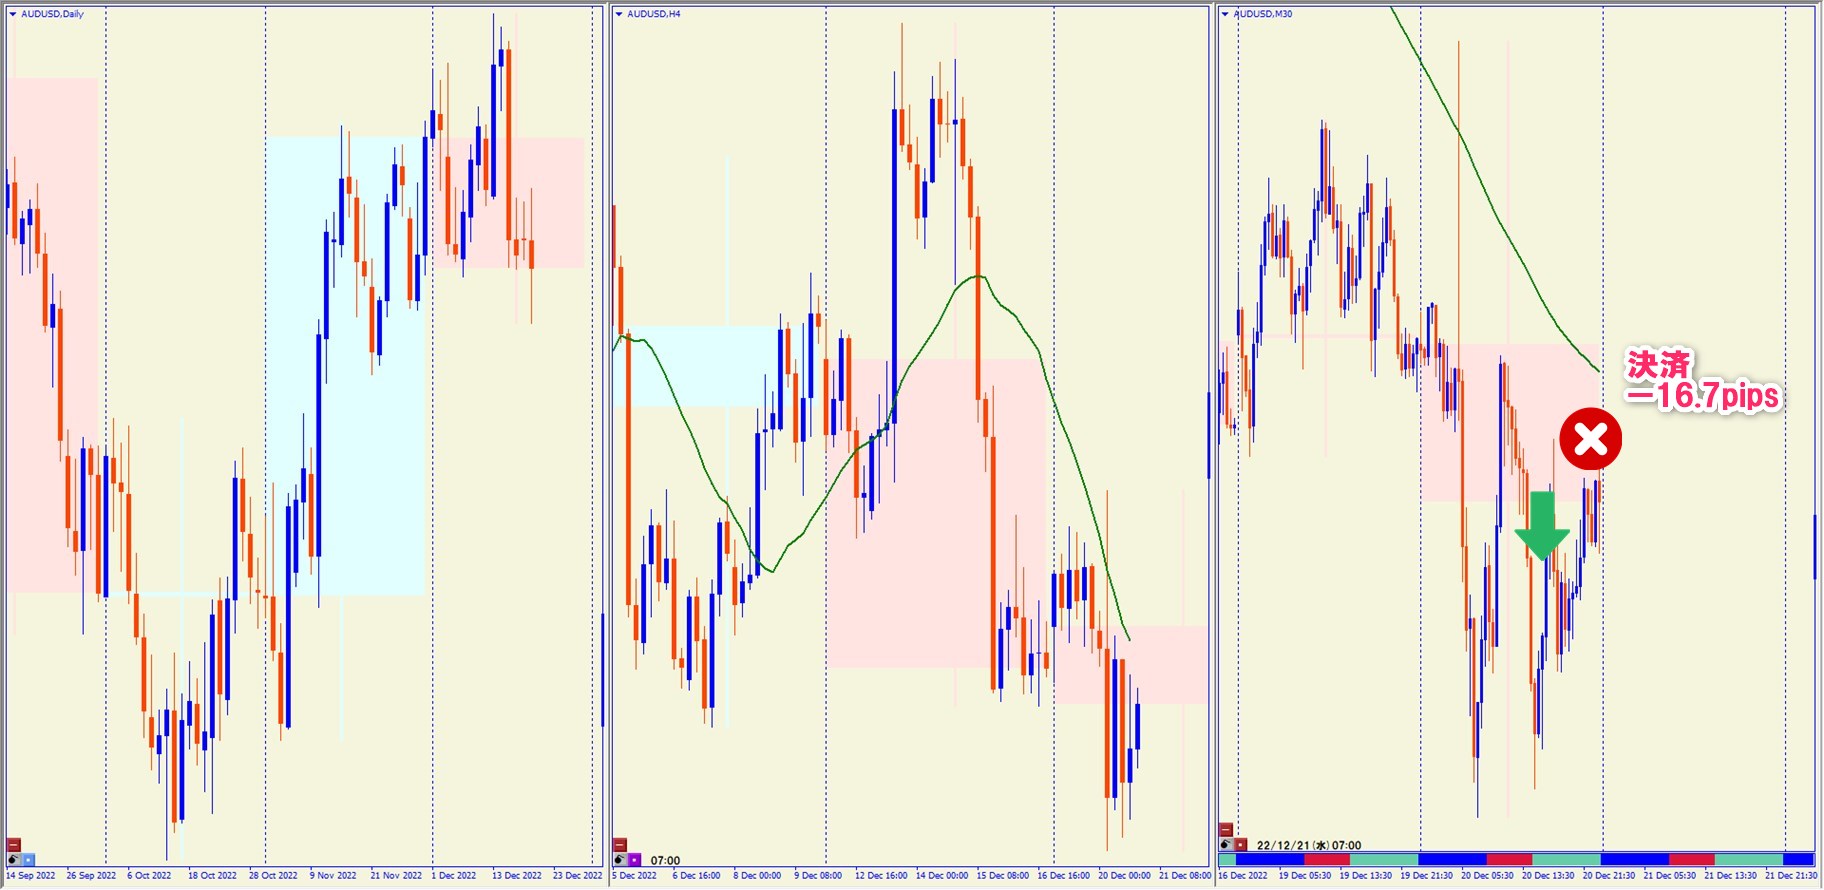
Task: Select the AUDUSD,H4 chart title
Action: point(654,14)
